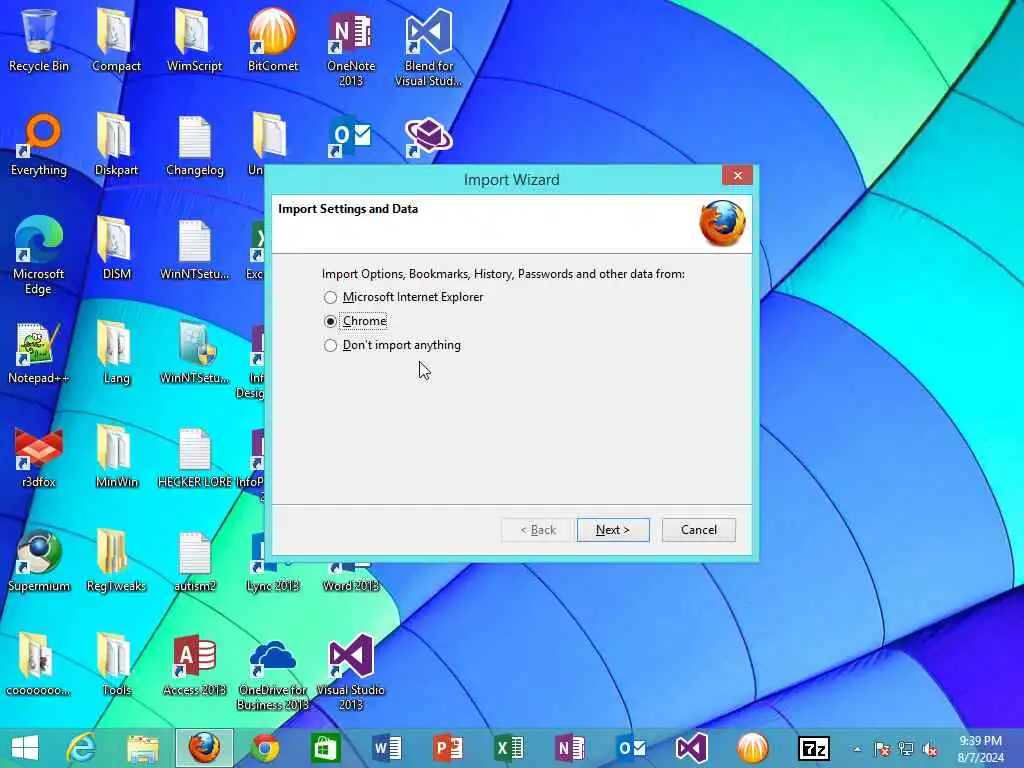The image size is (1024, 768).
Task: Select Visual Studio 2013 desktop shortcut
Action: pyautogui.click(x=351, y=673)
